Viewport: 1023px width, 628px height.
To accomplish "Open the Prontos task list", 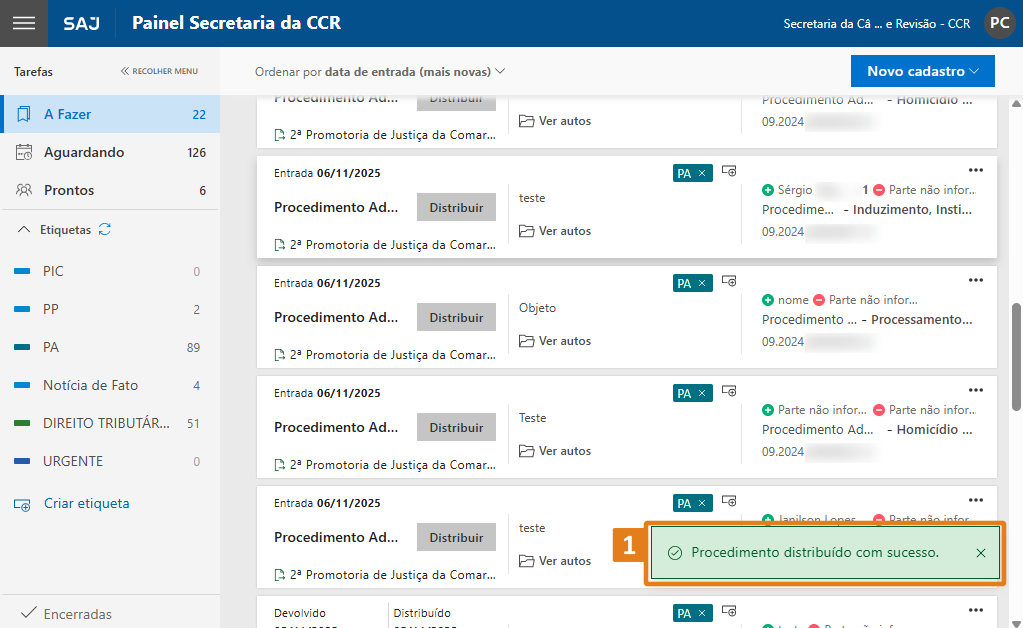I will coord(69,191).
